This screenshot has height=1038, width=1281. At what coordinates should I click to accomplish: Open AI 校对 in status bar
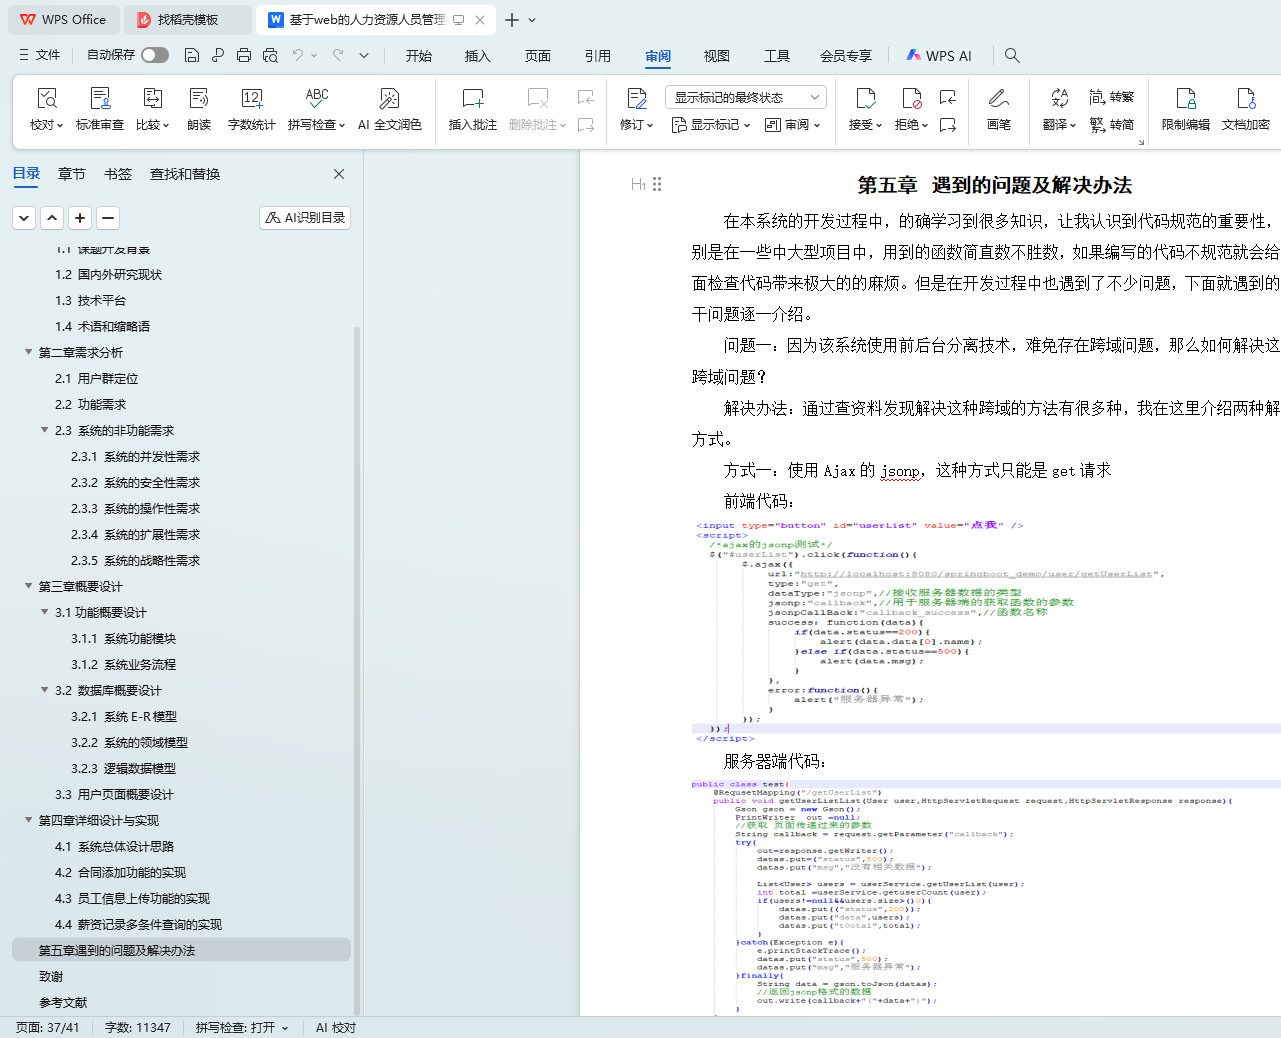point(336,1027)
